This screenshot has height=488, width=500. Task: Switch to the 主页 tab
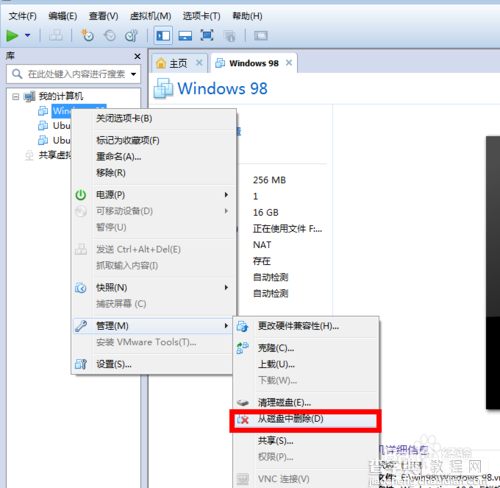[x=178, y=63]
